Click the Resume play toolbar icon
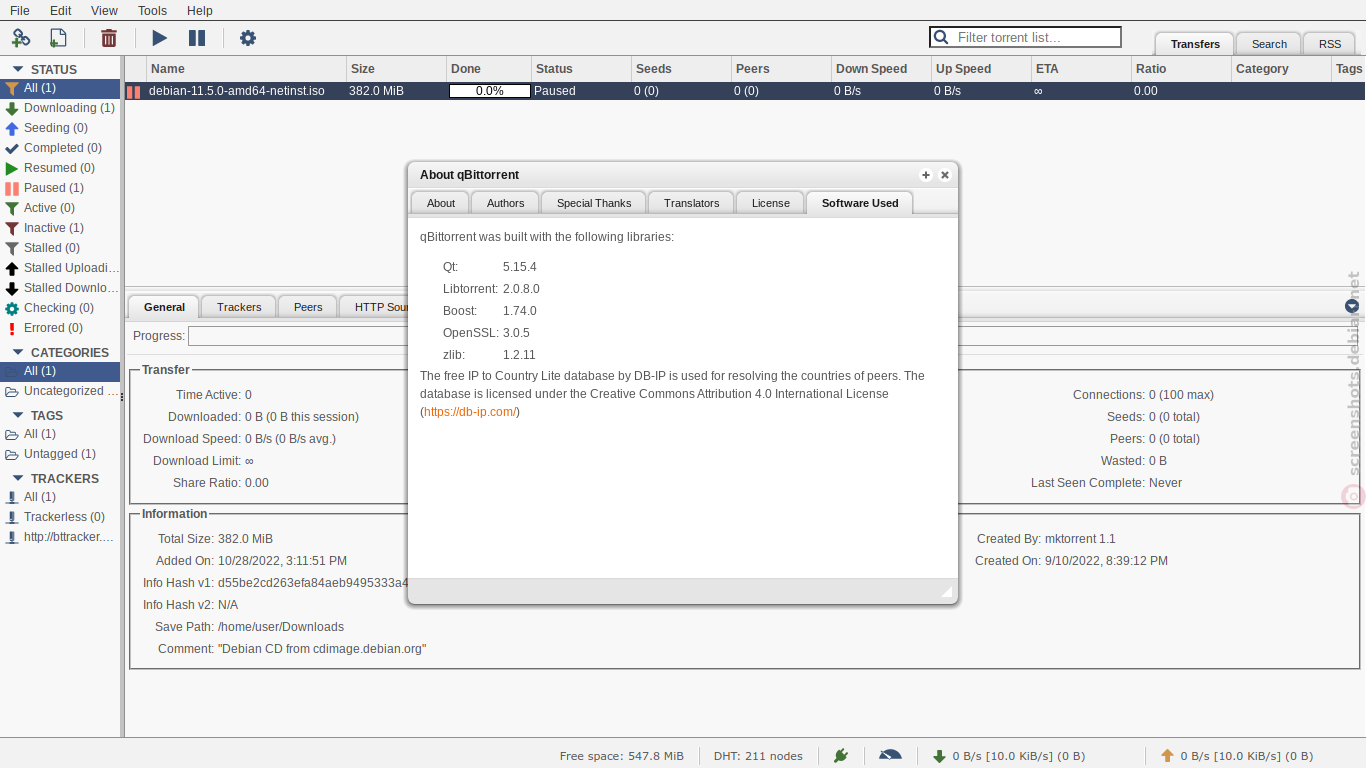Screen dimensions: 1366x768 [x=159, y=38]
